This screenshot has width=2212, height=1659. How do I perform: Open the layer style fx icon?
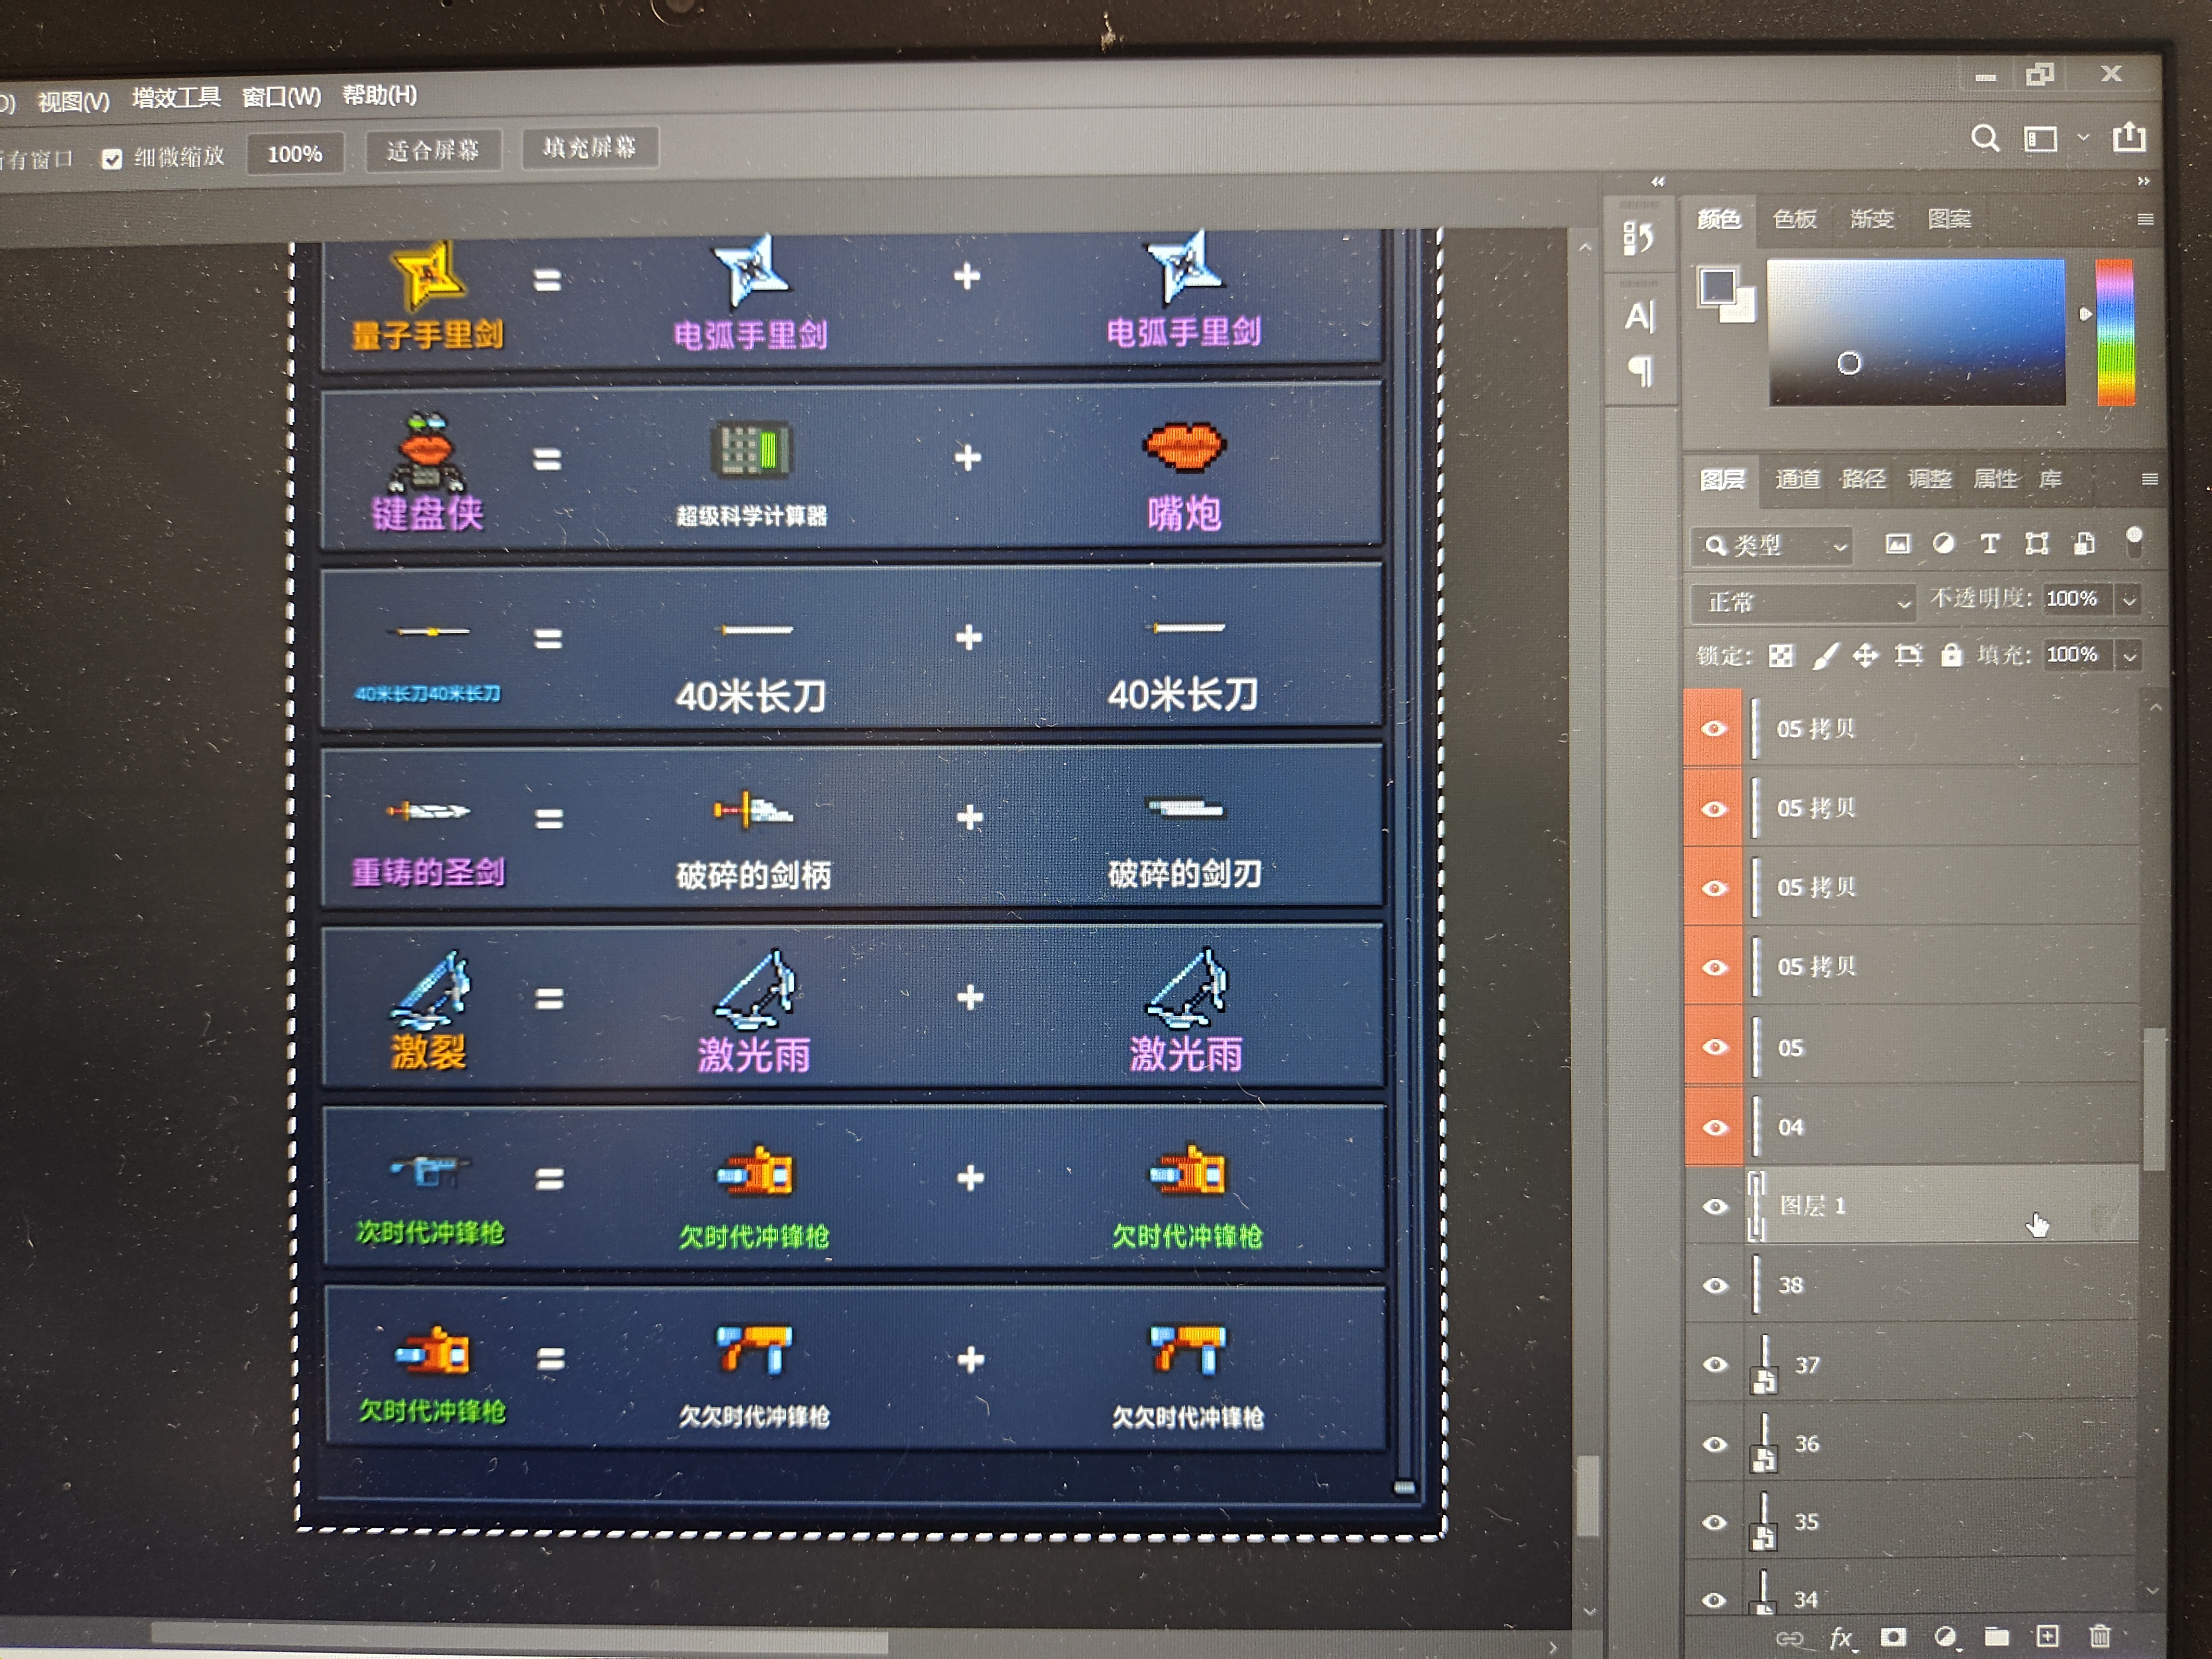pyautogui.click(x=1841, y=1637)
